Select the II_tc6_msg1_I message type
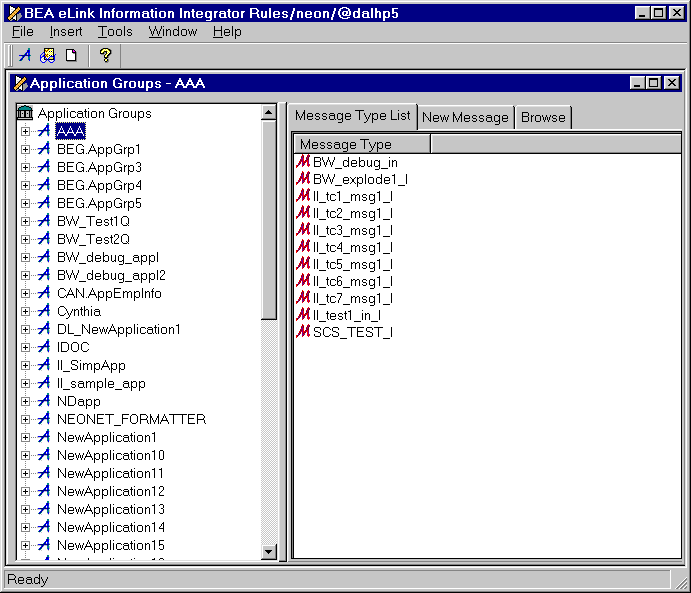This screenshot has width=691, height=593. (x=353, y=281)
